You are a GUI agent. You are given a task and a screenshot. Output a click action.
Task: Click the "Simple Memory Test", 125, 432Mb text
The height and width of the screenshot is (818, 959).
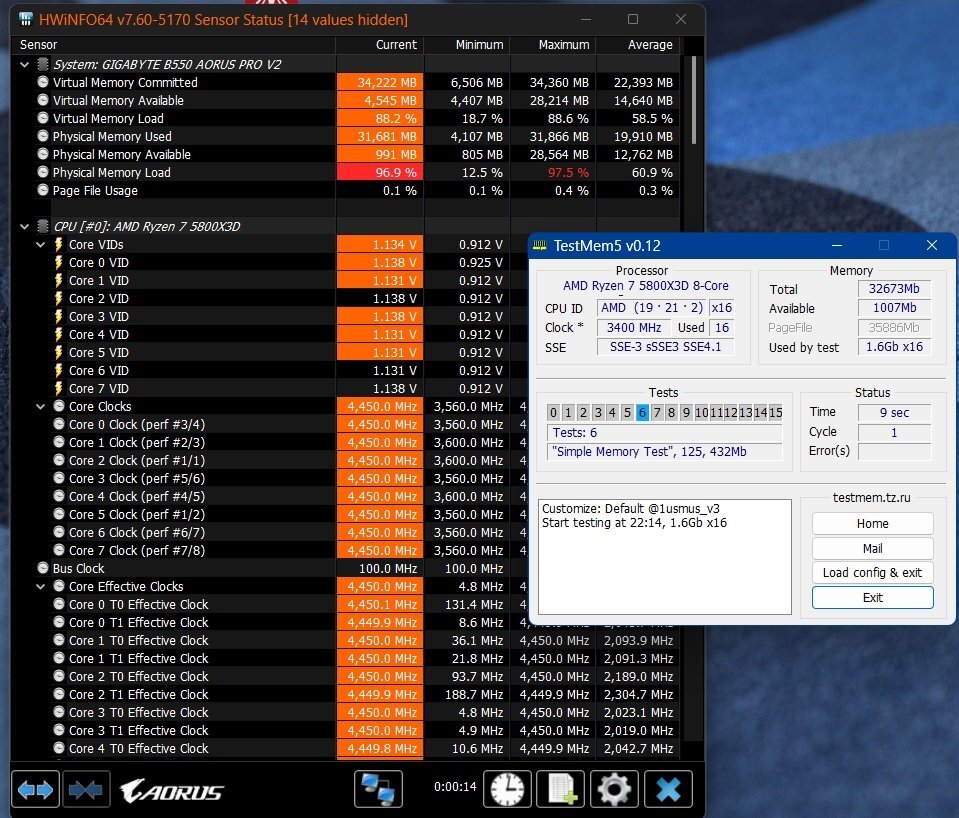point(649,452)
